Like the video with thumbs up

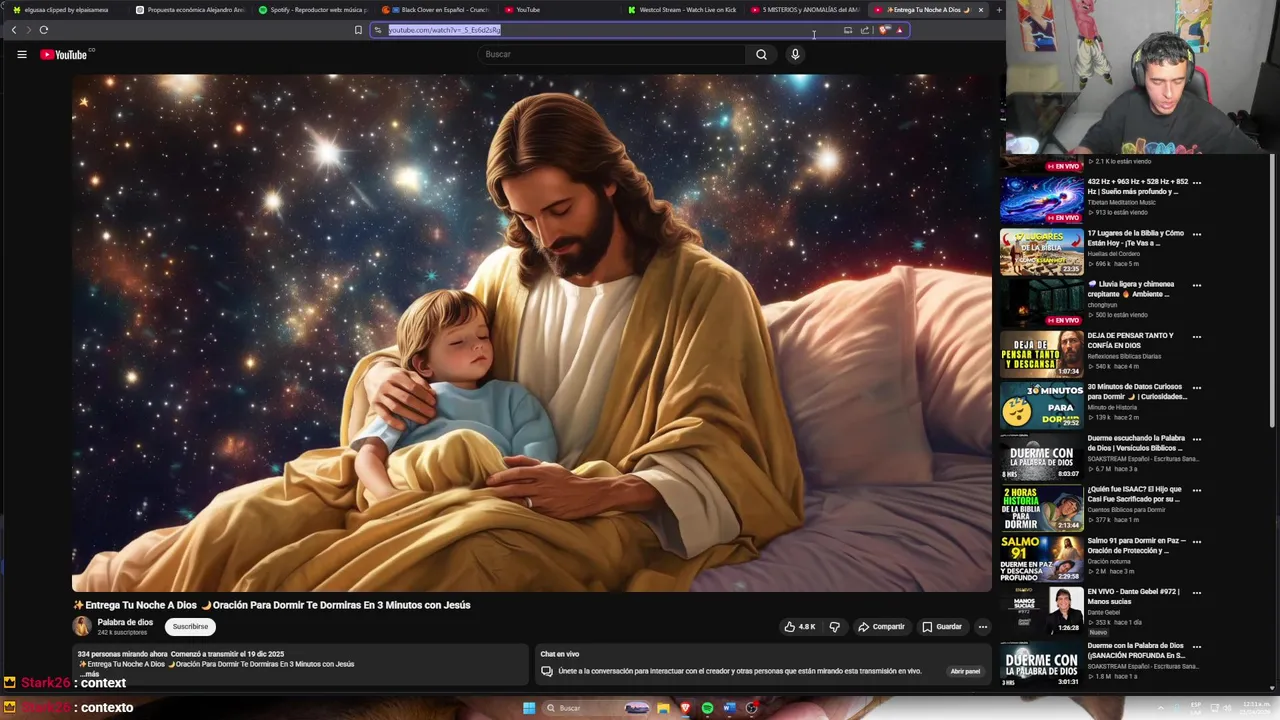[x=799, y=627]
